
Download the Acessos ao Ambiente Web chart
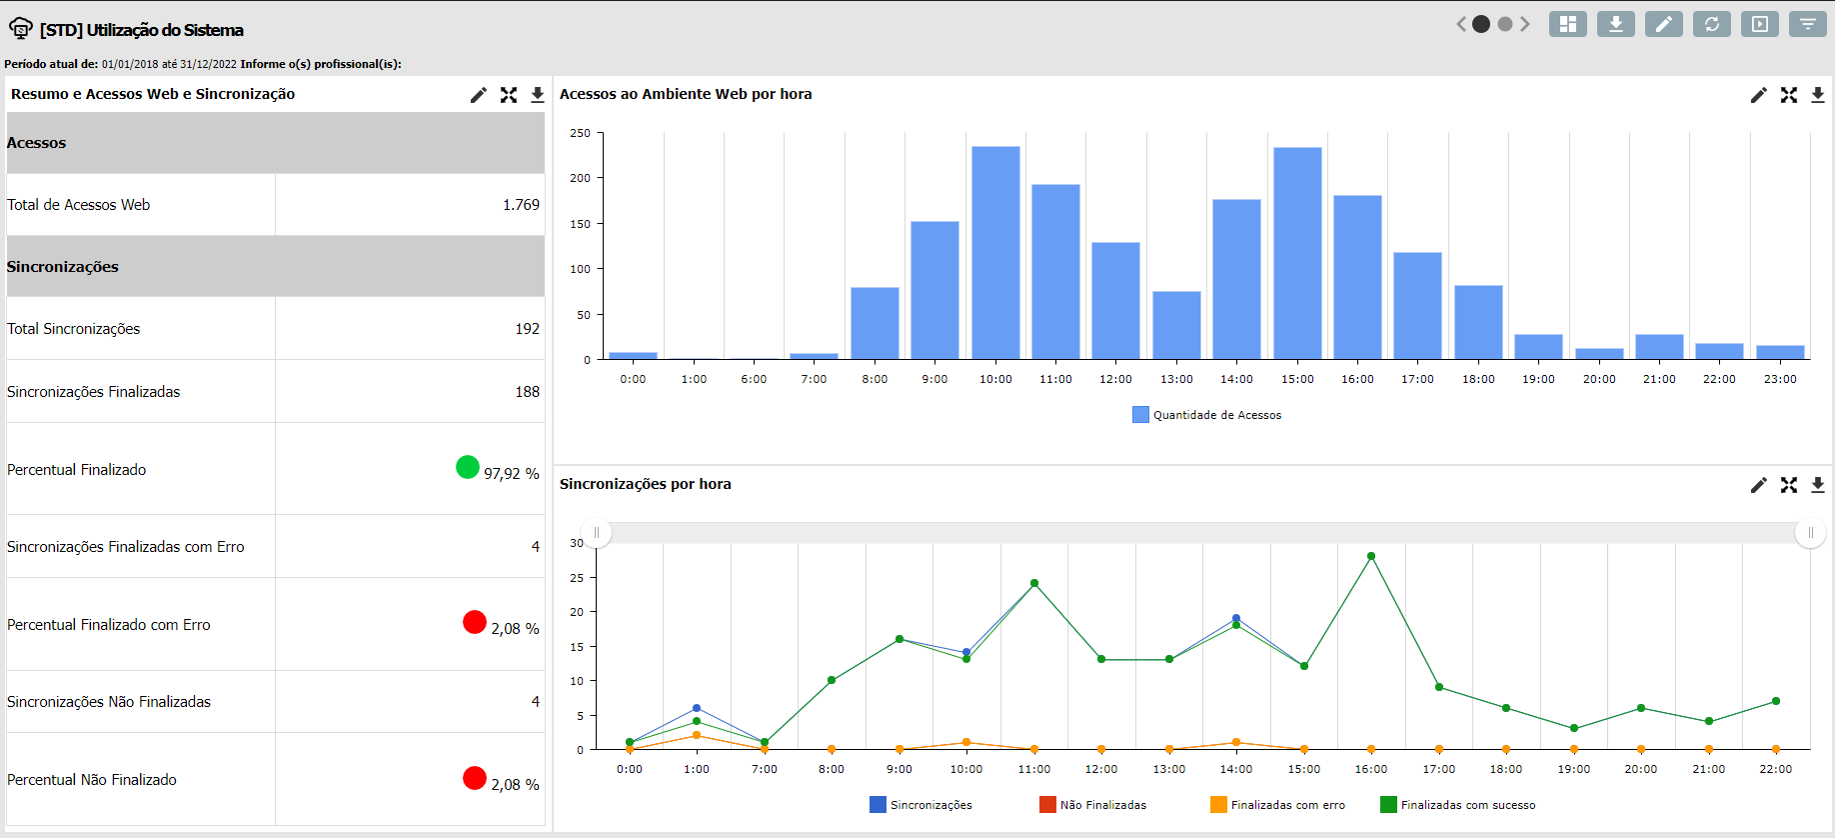pos(1818,95)
